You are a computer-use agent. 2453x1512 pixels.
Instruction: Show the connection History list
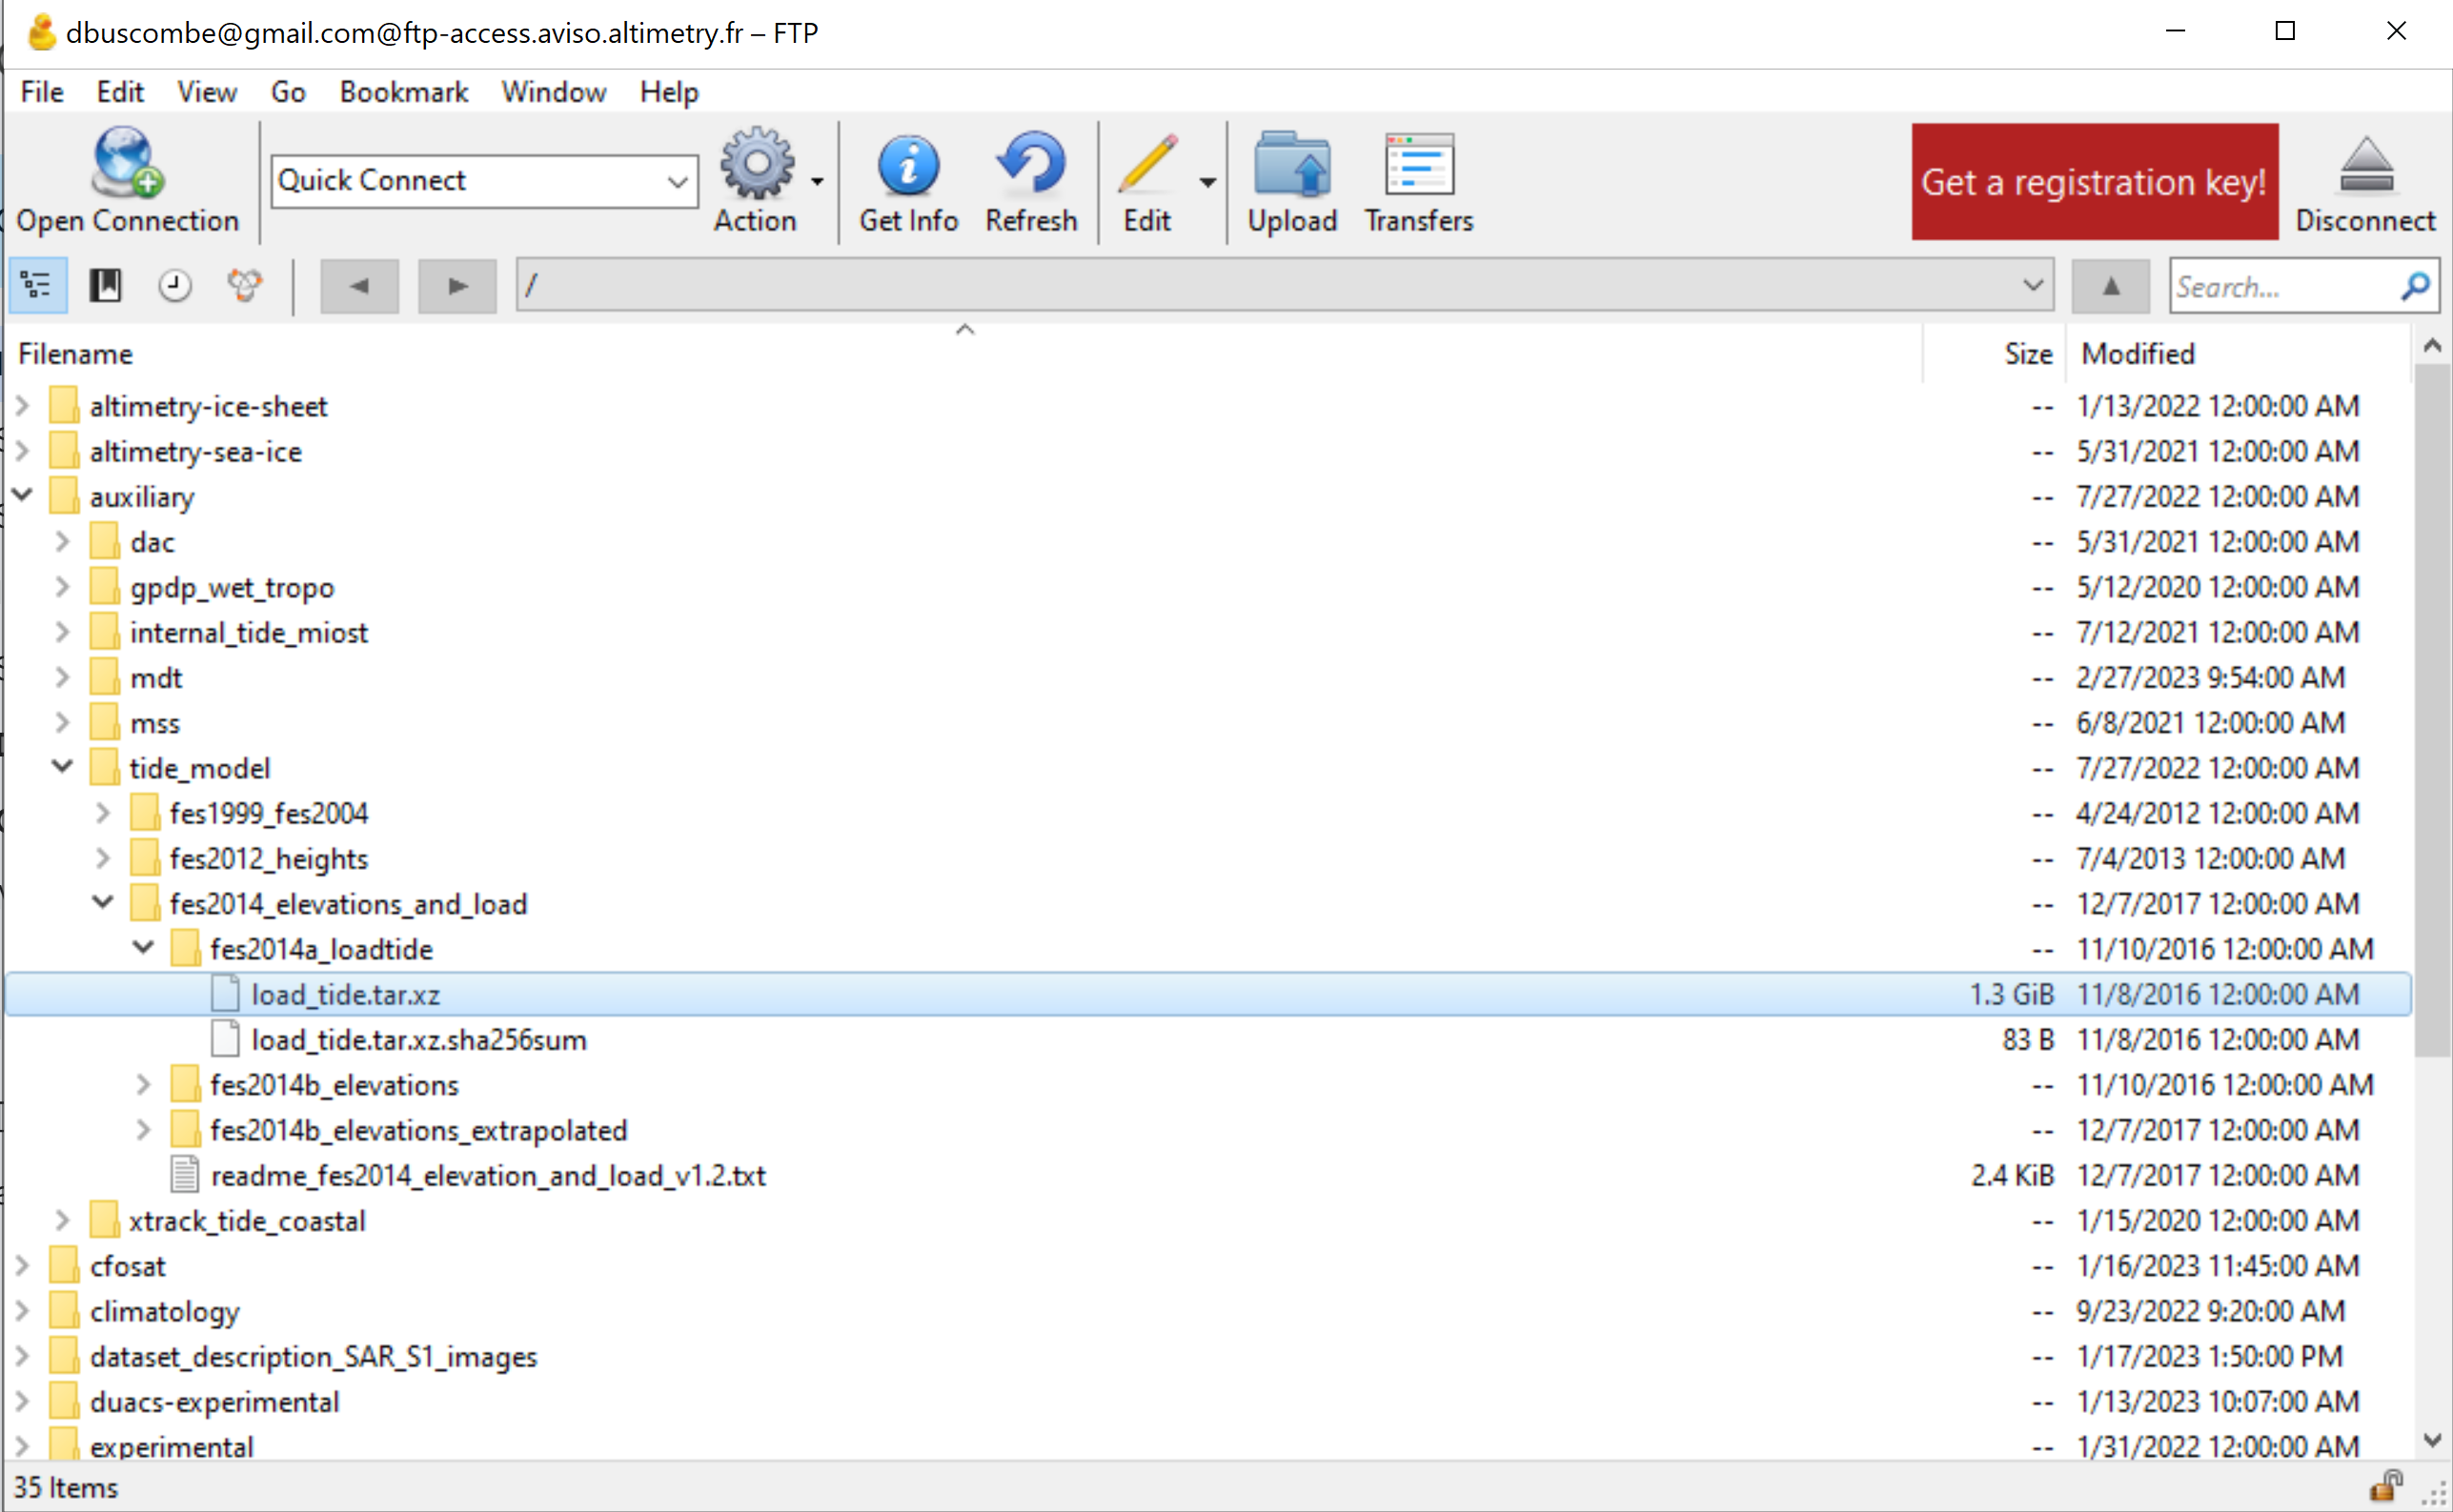pyautogui.click(x=174, y=285)
